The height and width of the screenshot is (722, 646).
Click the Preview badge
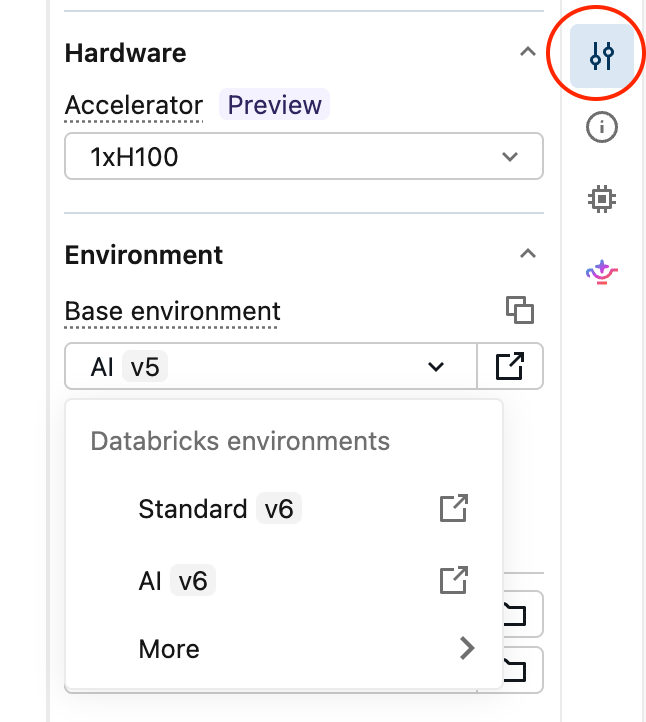pyautogui.click(x=274, y=105)
